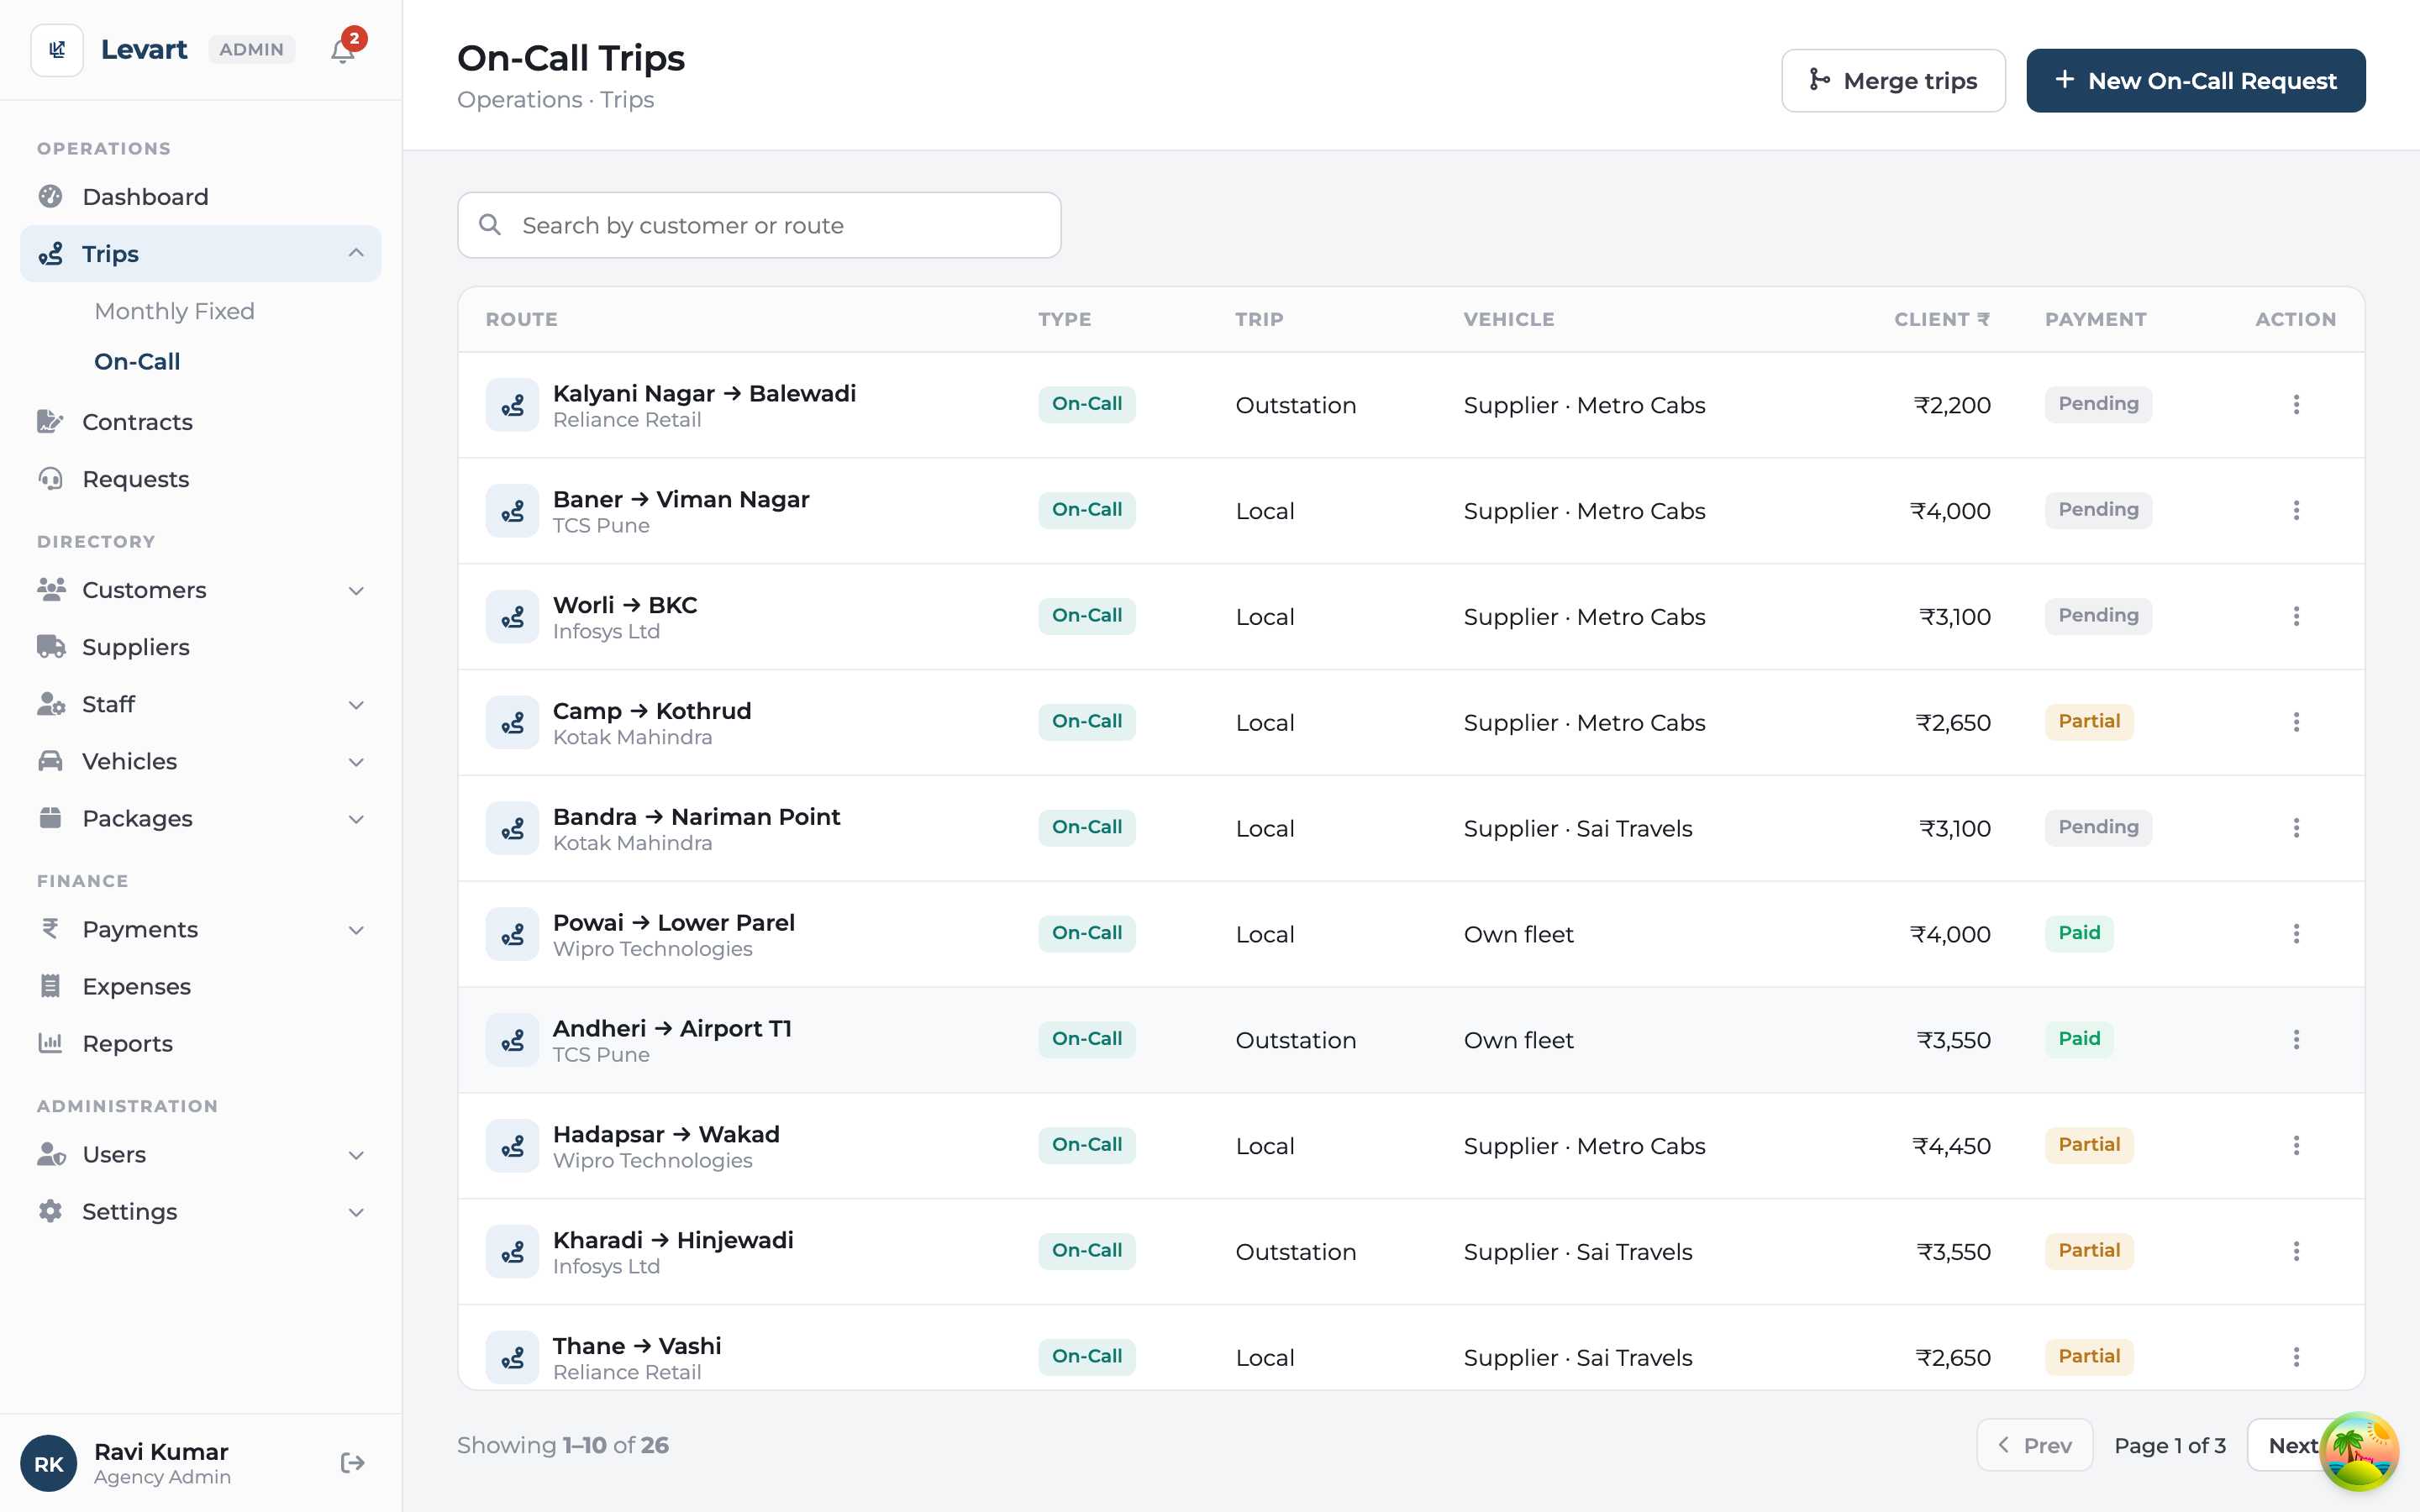Viewport: 2420px width, 1512px height.
Task: Click the search magnifier icon
Action: click(x=490, y=225)
